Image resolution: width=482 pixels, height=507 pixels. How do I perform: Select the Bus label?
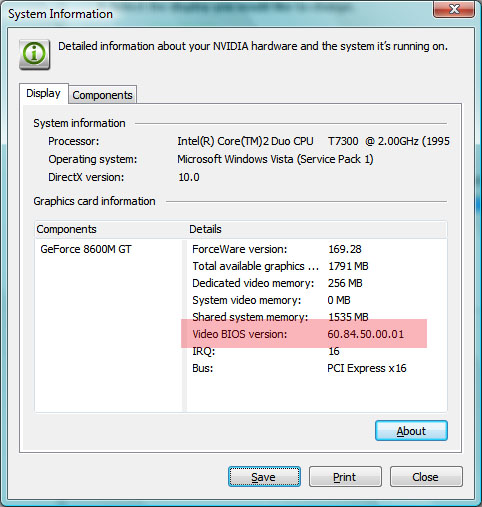[203, 368]
